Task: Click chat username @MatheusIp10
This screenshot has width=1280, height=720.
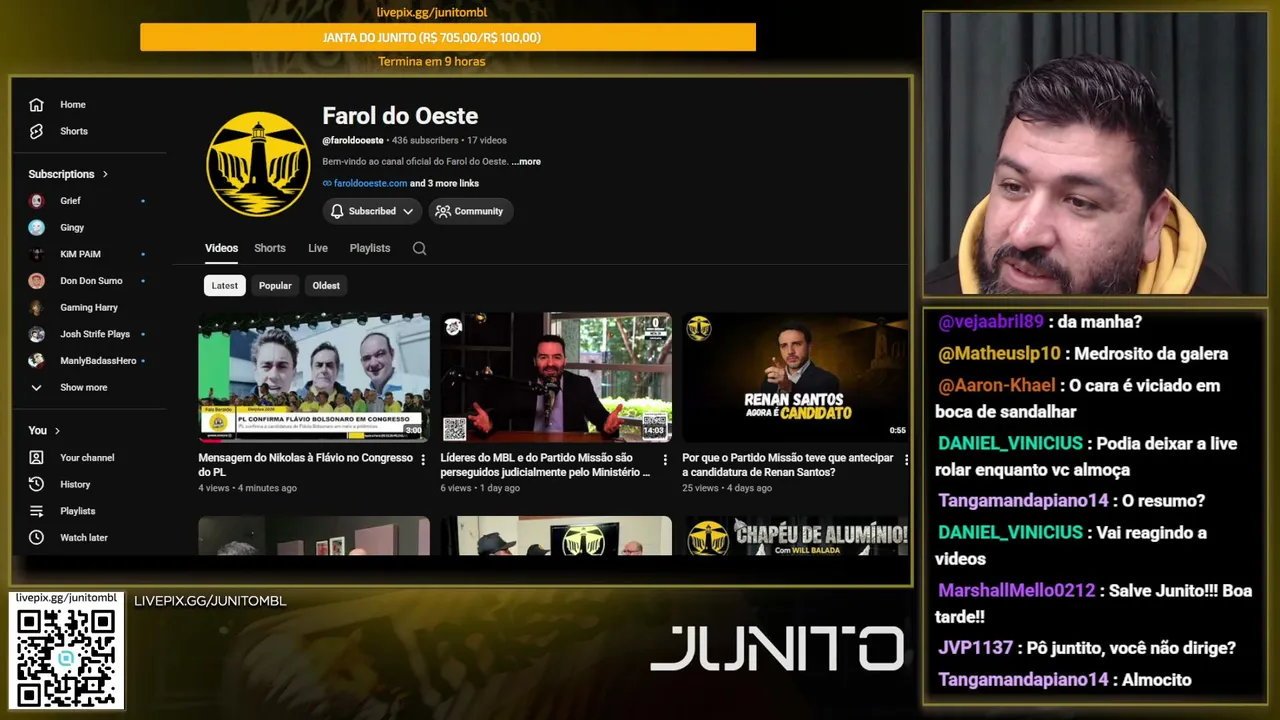Action: pyautogui.click(x=999, y=354)
